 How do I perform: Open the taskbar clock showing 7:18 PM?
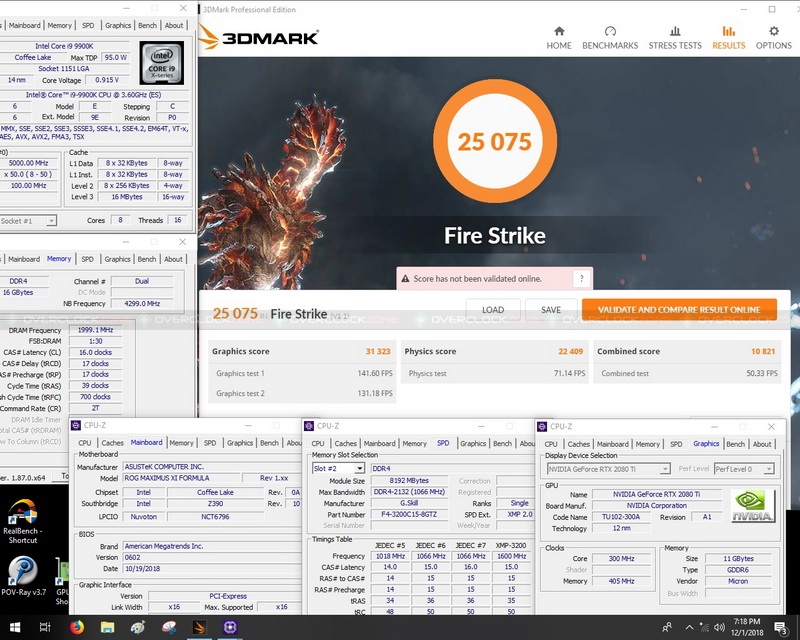[747, 627]
